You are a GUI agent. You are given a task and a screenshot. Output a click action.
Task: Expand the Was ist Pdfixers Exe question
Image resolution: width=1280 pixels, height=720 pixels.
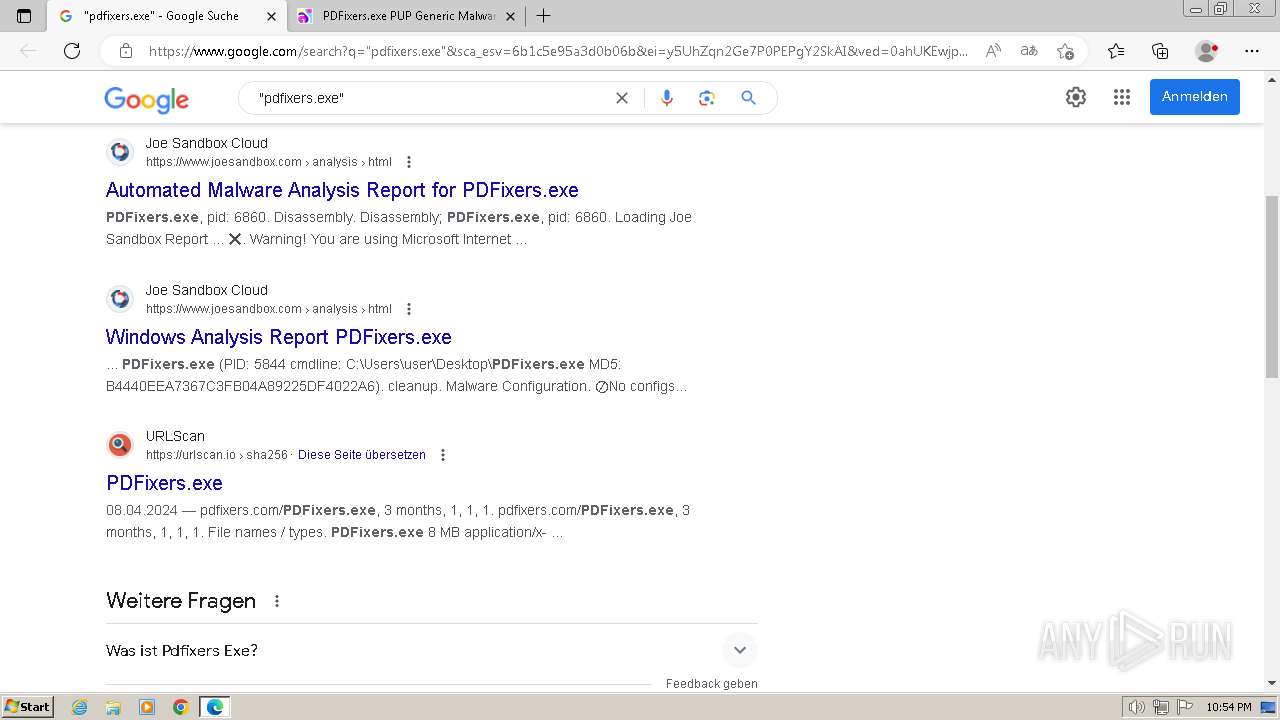[740, 650]
